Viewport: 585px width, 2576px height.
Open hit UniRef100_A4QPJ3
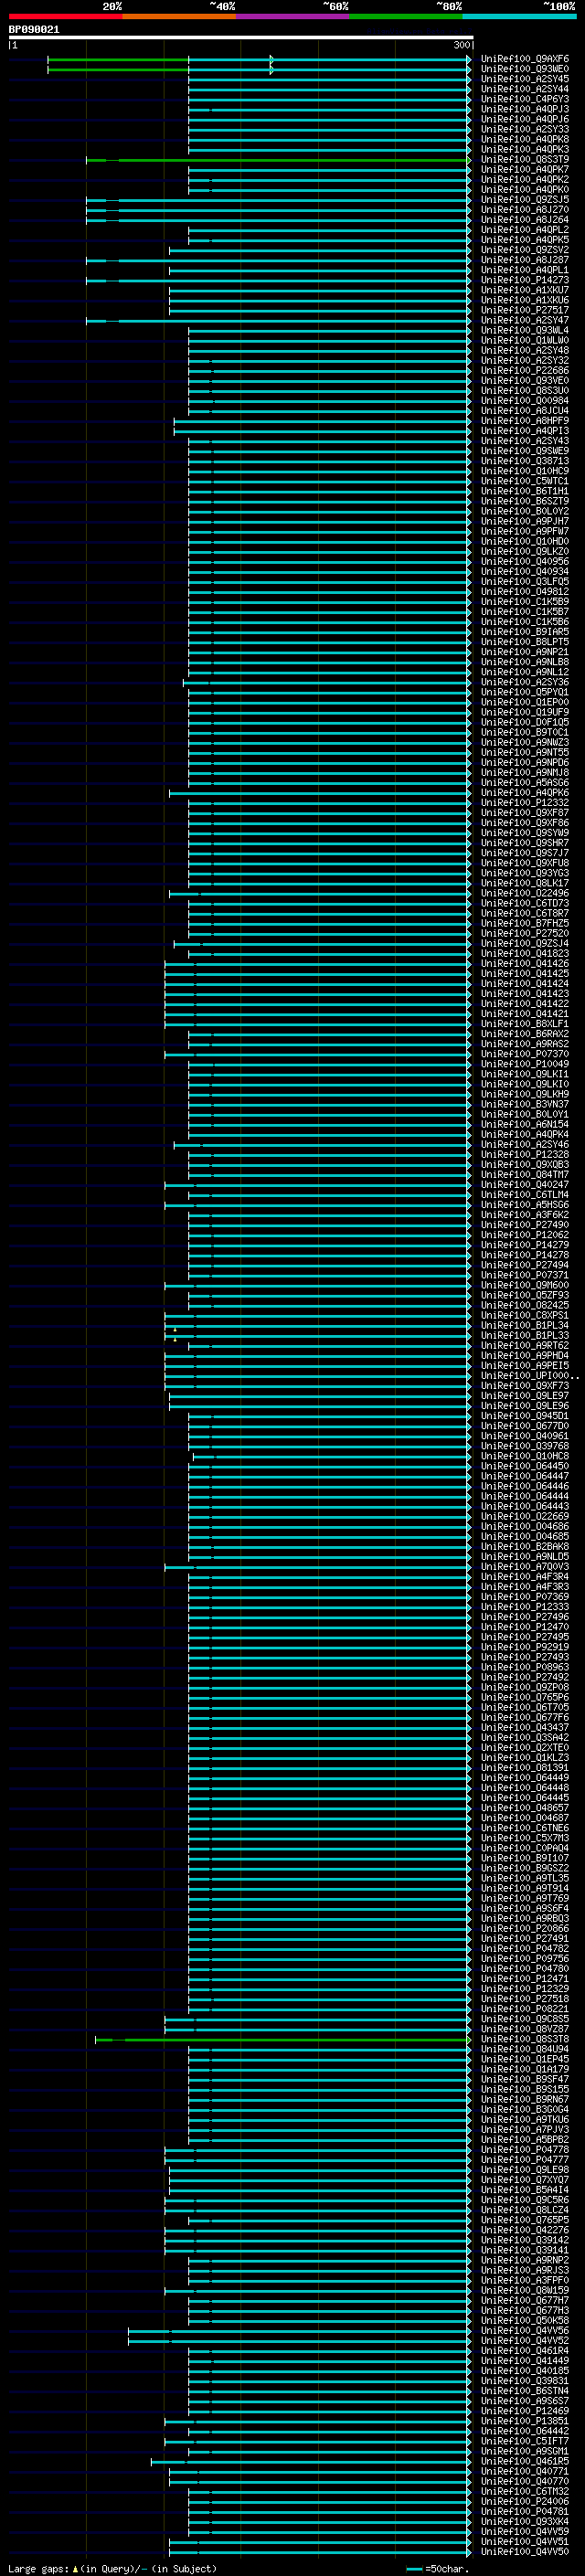(x=524, y=109)
